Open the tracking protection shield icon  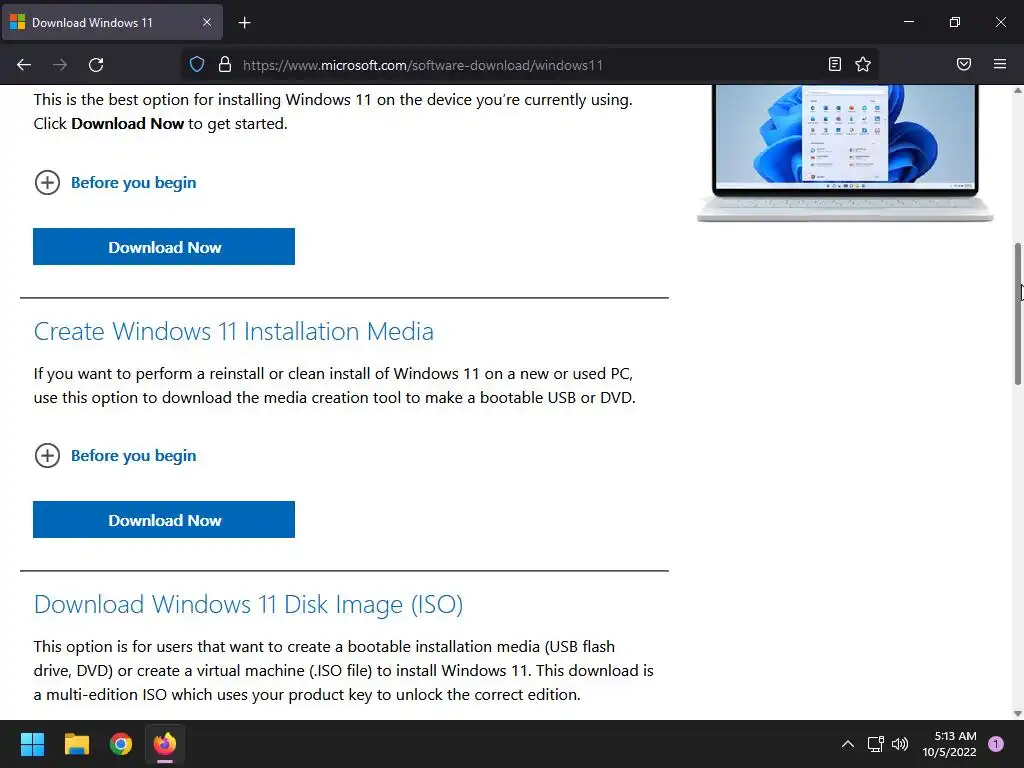pyautogui.click(x=197, y=65)
